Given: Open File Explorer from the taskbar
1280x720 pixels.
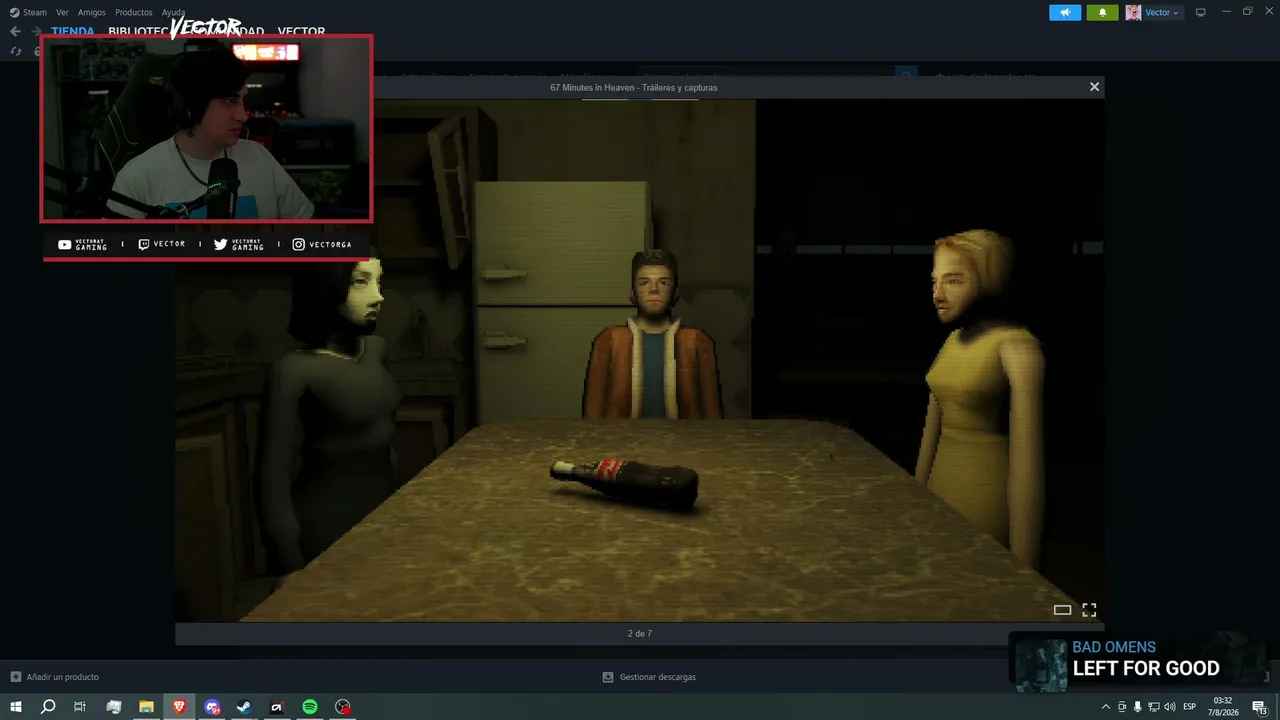Looking at the screenshot, I should tap(146, 707).
